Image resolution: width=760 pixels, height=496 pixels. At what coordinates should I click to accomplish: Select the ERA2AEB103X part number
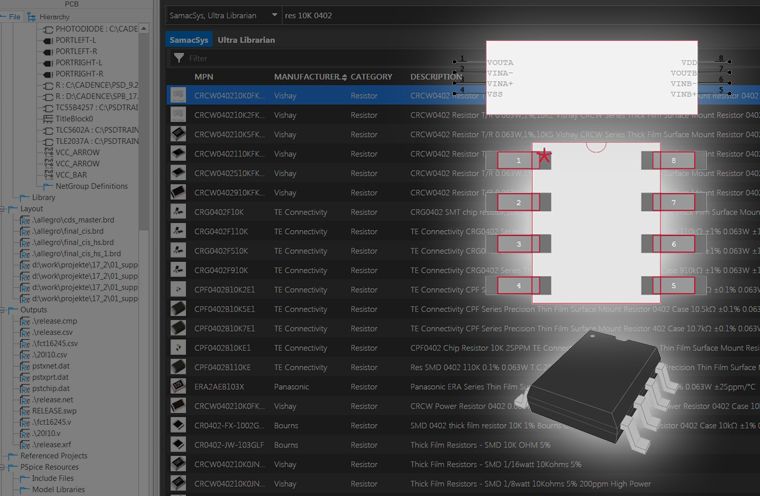click(219, 386)
